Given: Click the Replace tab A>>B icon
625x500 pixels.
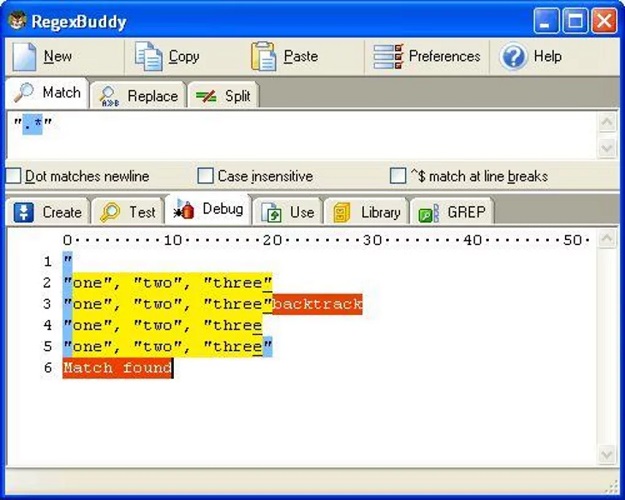Looking at the screenshot, I should (x=109, y=96).
